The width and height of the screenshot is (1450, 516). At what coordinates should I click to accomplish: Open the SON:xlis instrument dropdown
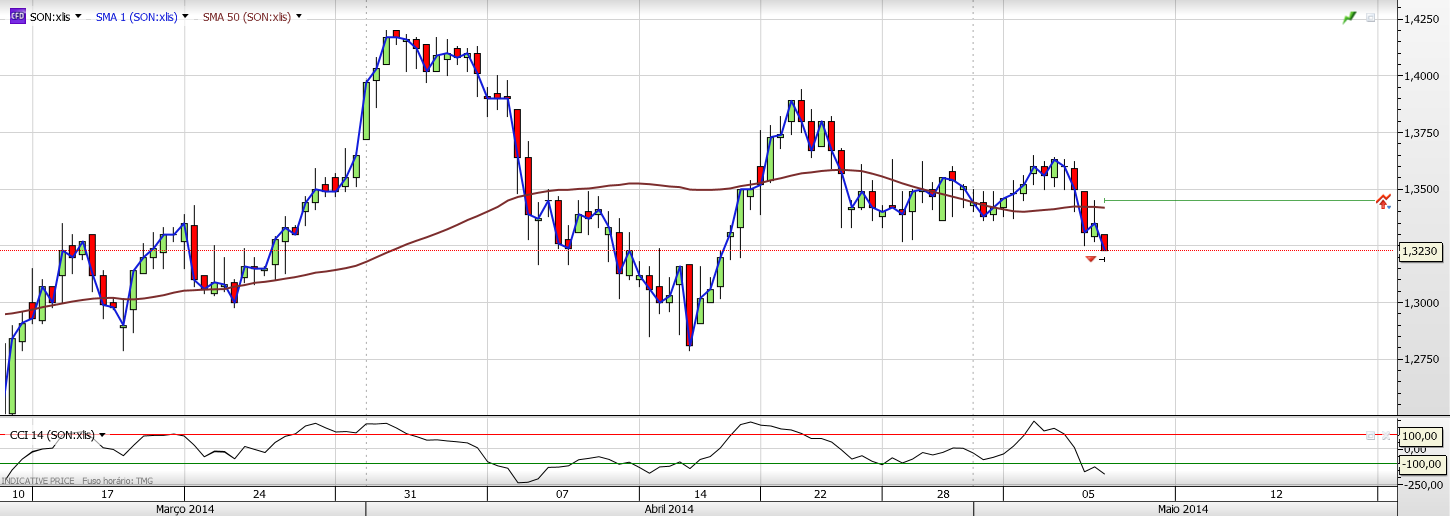point(78,17)
